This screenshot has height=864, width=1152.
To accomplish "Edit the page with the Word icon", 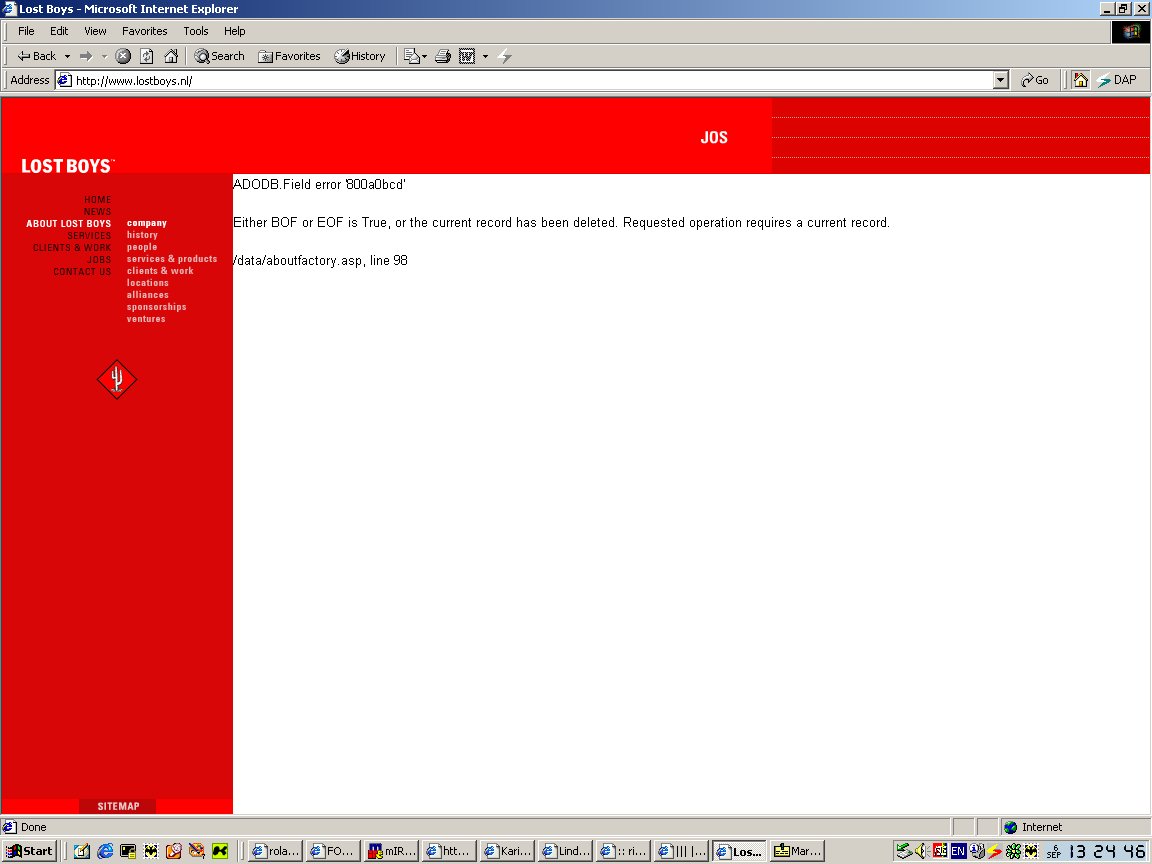I will (x=467, y=56).
